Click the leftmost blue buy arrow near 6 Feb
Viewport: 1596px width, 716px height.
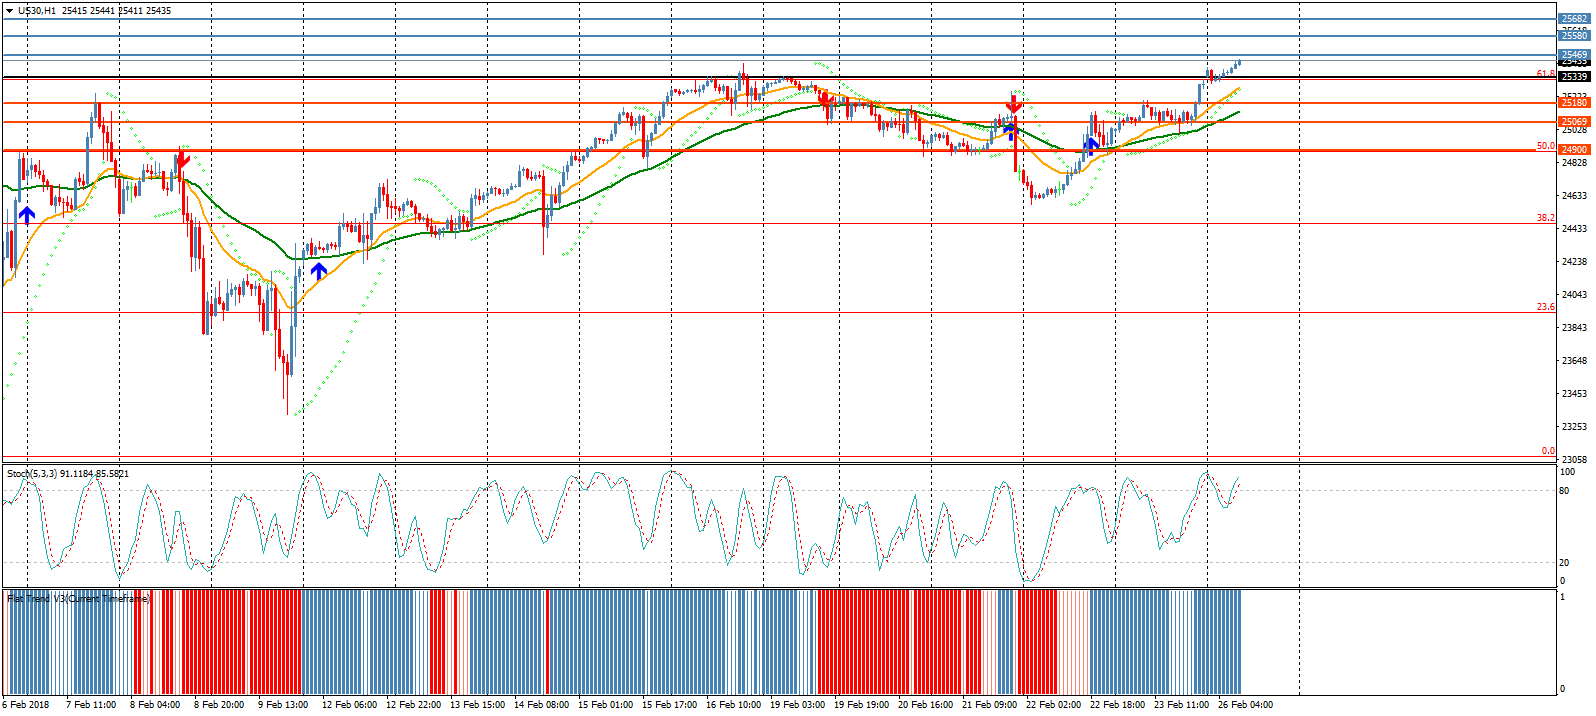pos(27,214)
